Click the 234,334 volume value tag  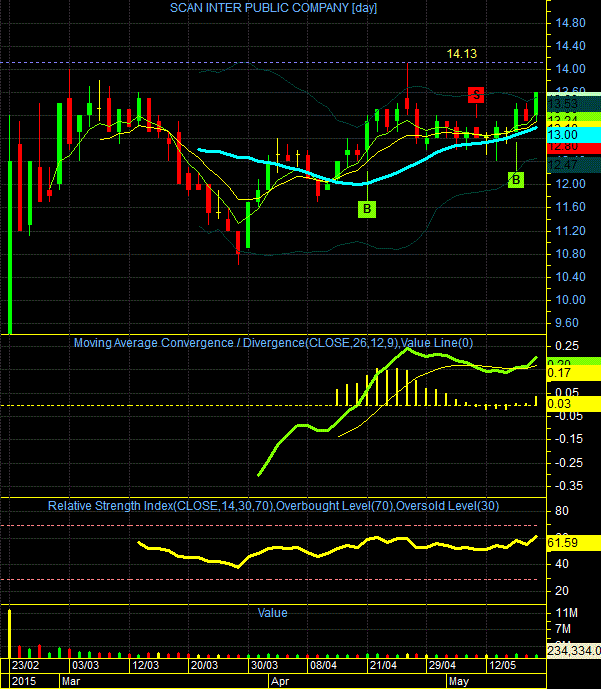coord(574,650)
